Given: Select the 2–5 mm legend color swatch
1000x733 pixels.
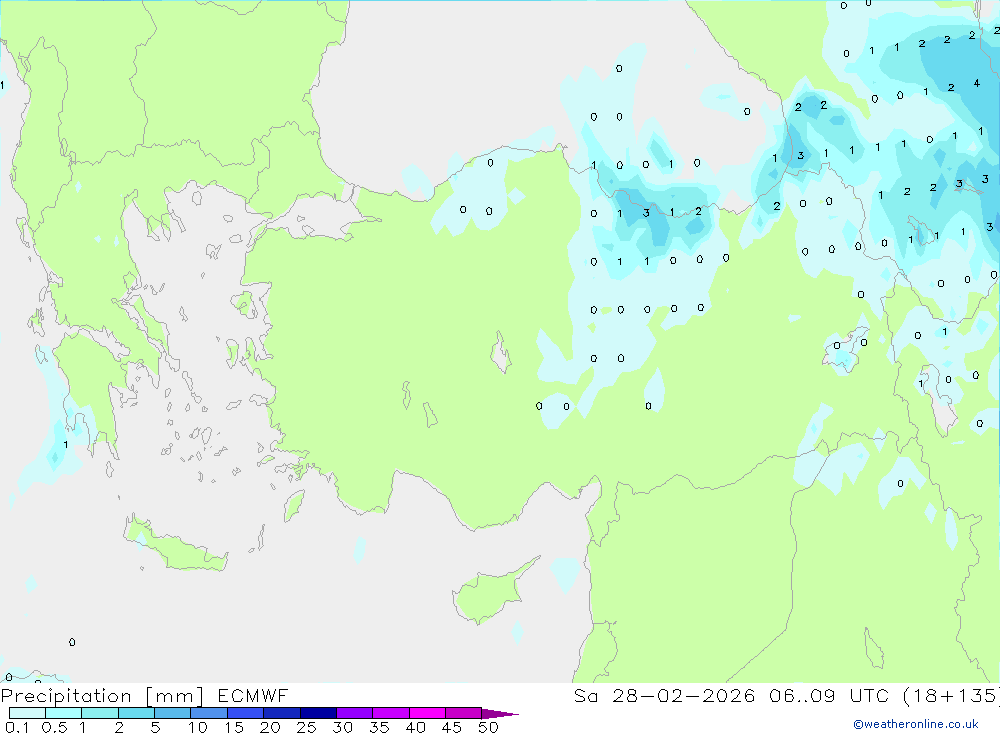Looking at the screenshot, I should coord(136,713).
